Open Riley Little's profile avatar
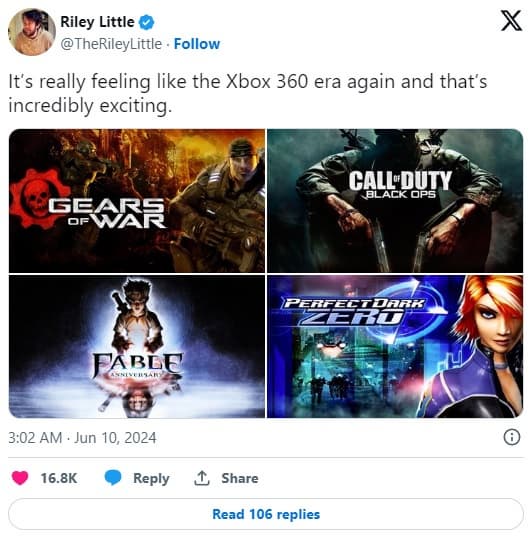 coord(32,32)
